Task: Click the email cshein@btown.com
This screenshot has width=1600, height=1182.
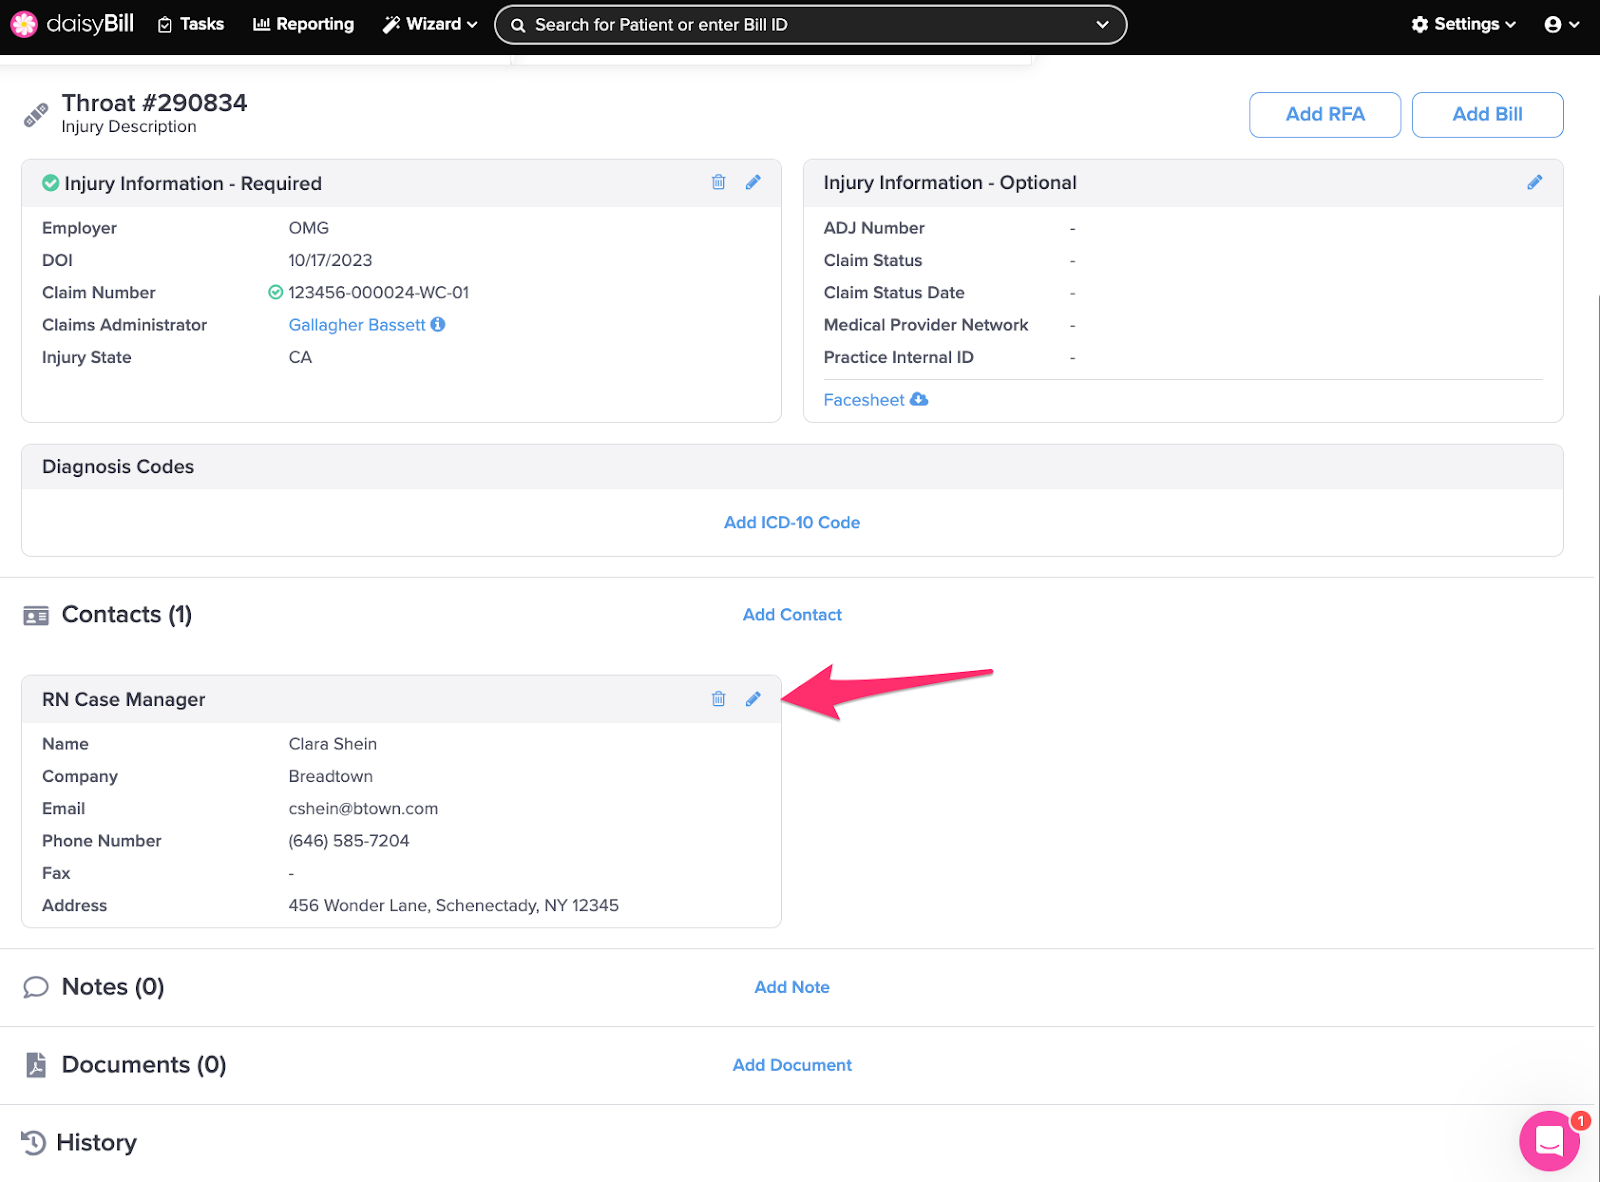Action: click(363, 808)
